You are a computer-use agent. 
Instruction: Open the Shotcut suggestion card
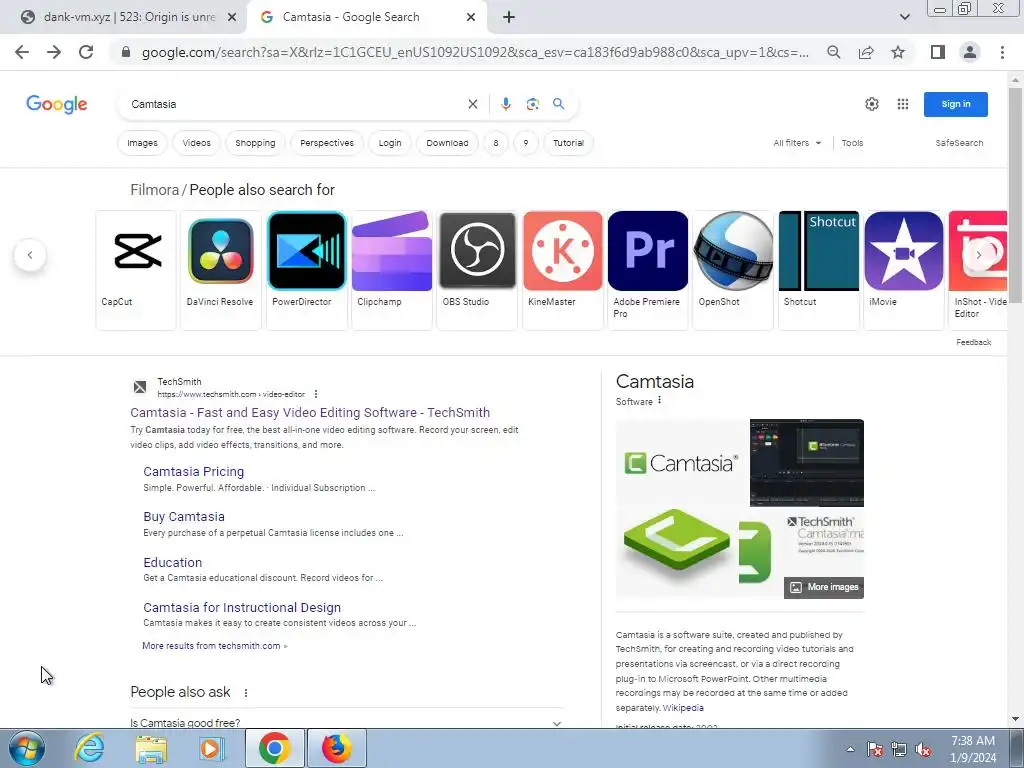pyautogui.click(x=818, y=270)
